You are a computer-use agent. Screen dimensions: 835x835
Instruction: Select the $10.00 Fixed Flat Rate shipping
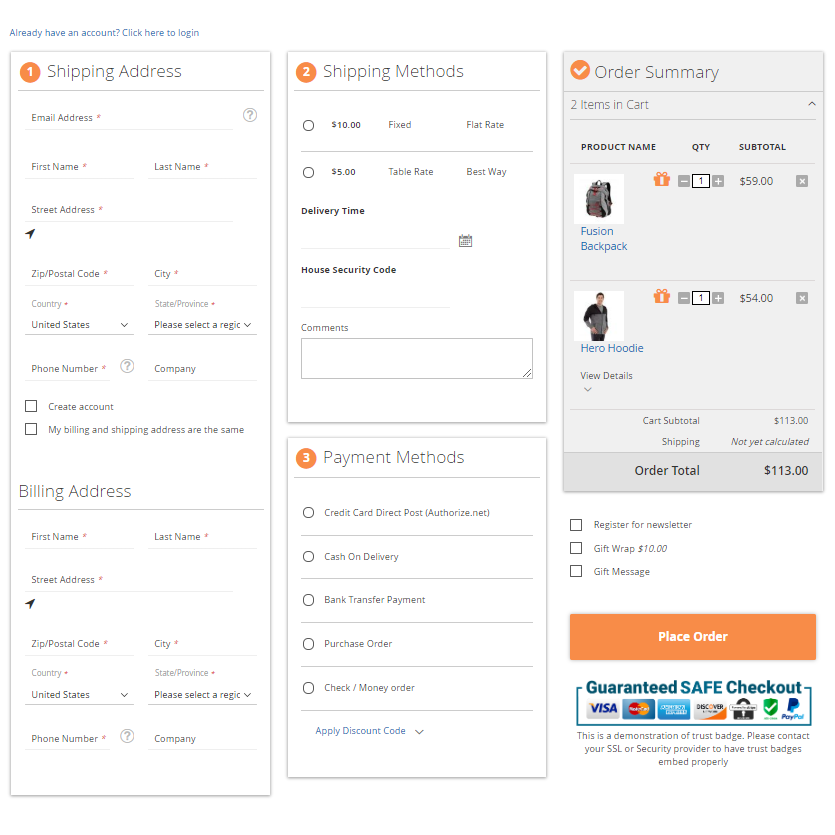click(x=308, y=126)
